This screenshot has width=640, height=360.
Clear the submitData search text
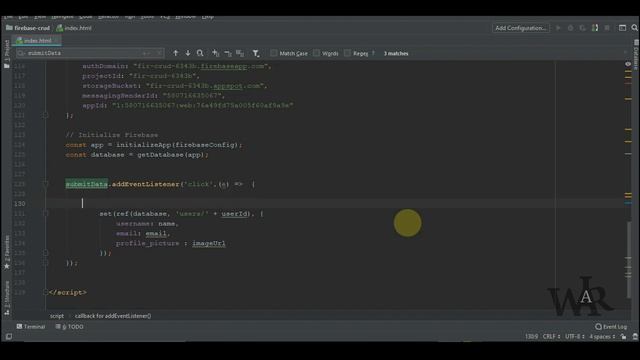click(159, 53)
